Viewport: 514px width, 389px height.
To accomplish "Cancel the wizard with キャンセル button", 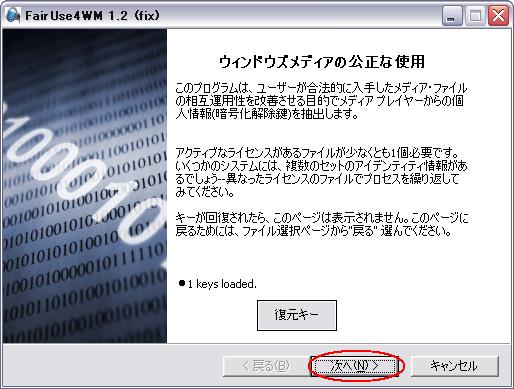I will coord(455,366).
